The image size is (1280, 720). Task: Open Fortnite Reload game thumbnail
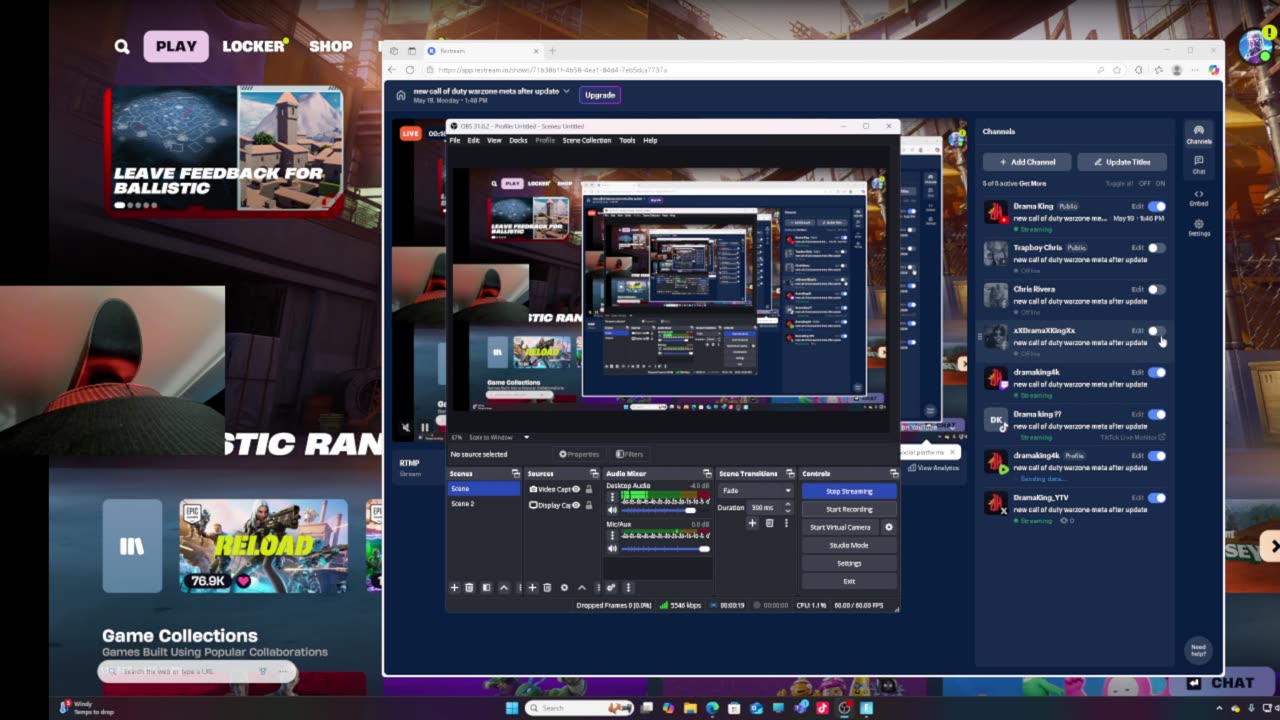[x=264, y=546]
